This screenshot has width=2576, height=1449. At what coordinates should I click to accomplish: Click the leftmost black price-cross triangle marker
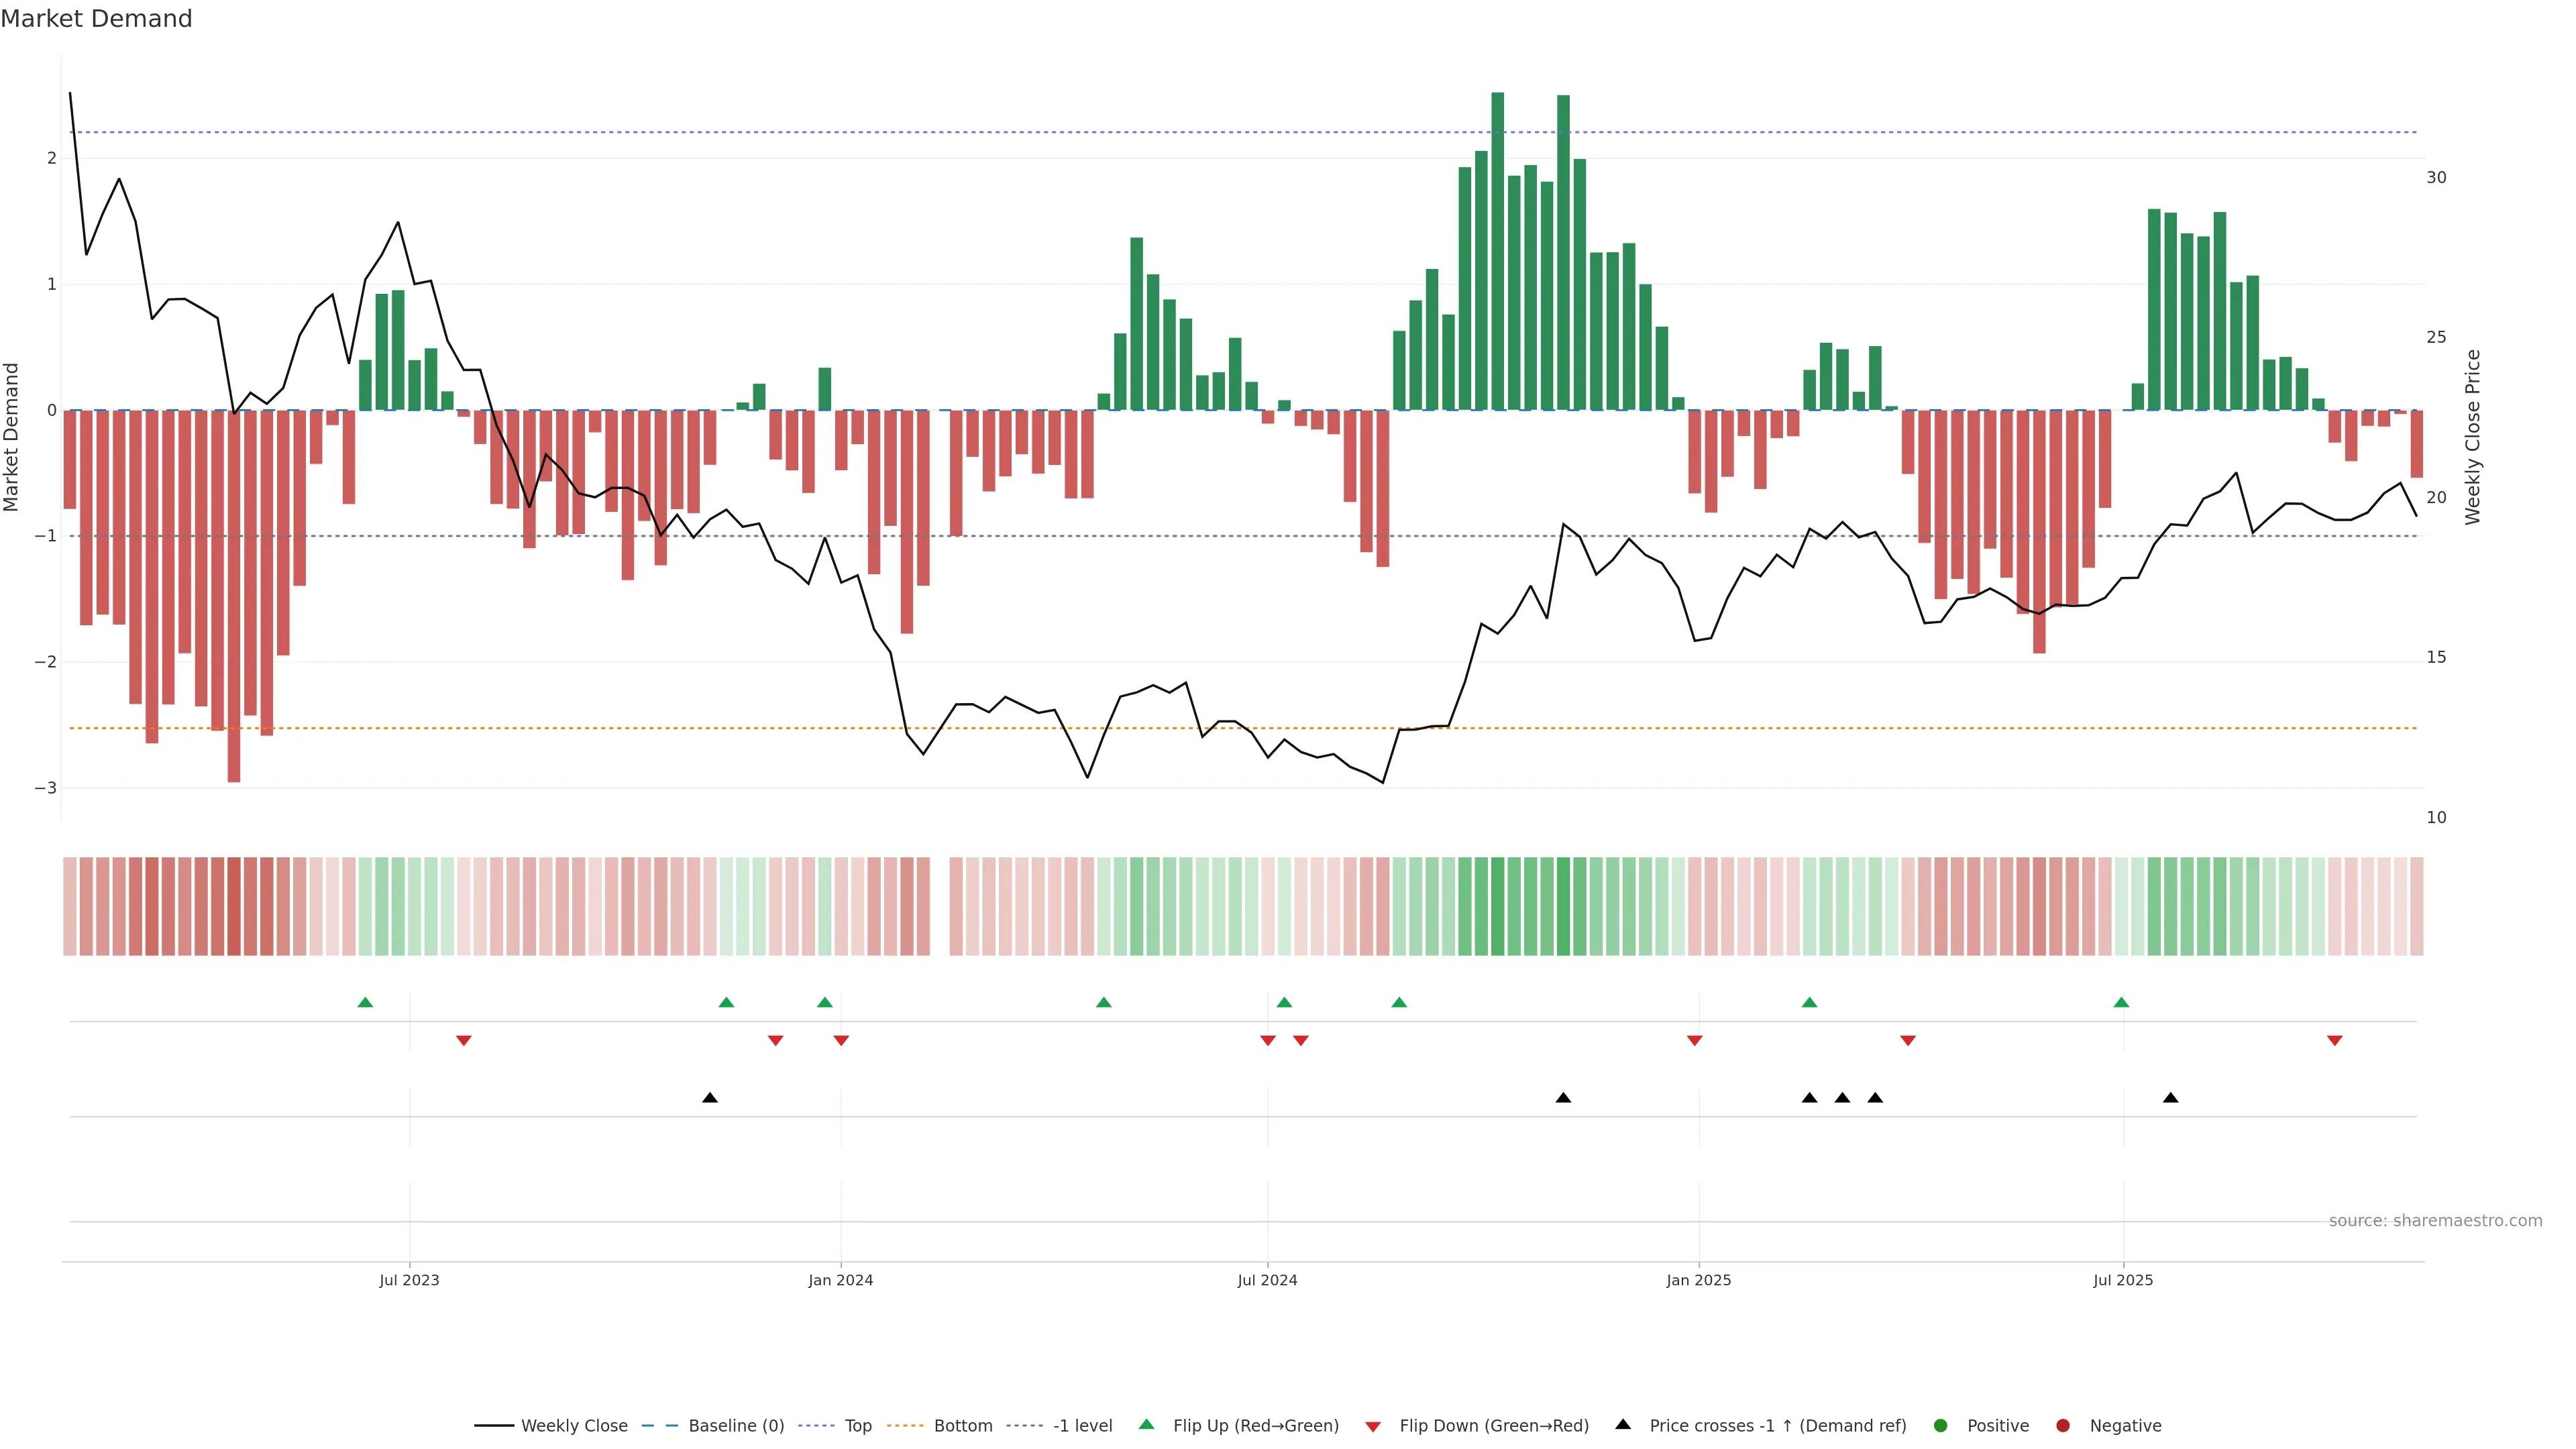pos(710,1098)
